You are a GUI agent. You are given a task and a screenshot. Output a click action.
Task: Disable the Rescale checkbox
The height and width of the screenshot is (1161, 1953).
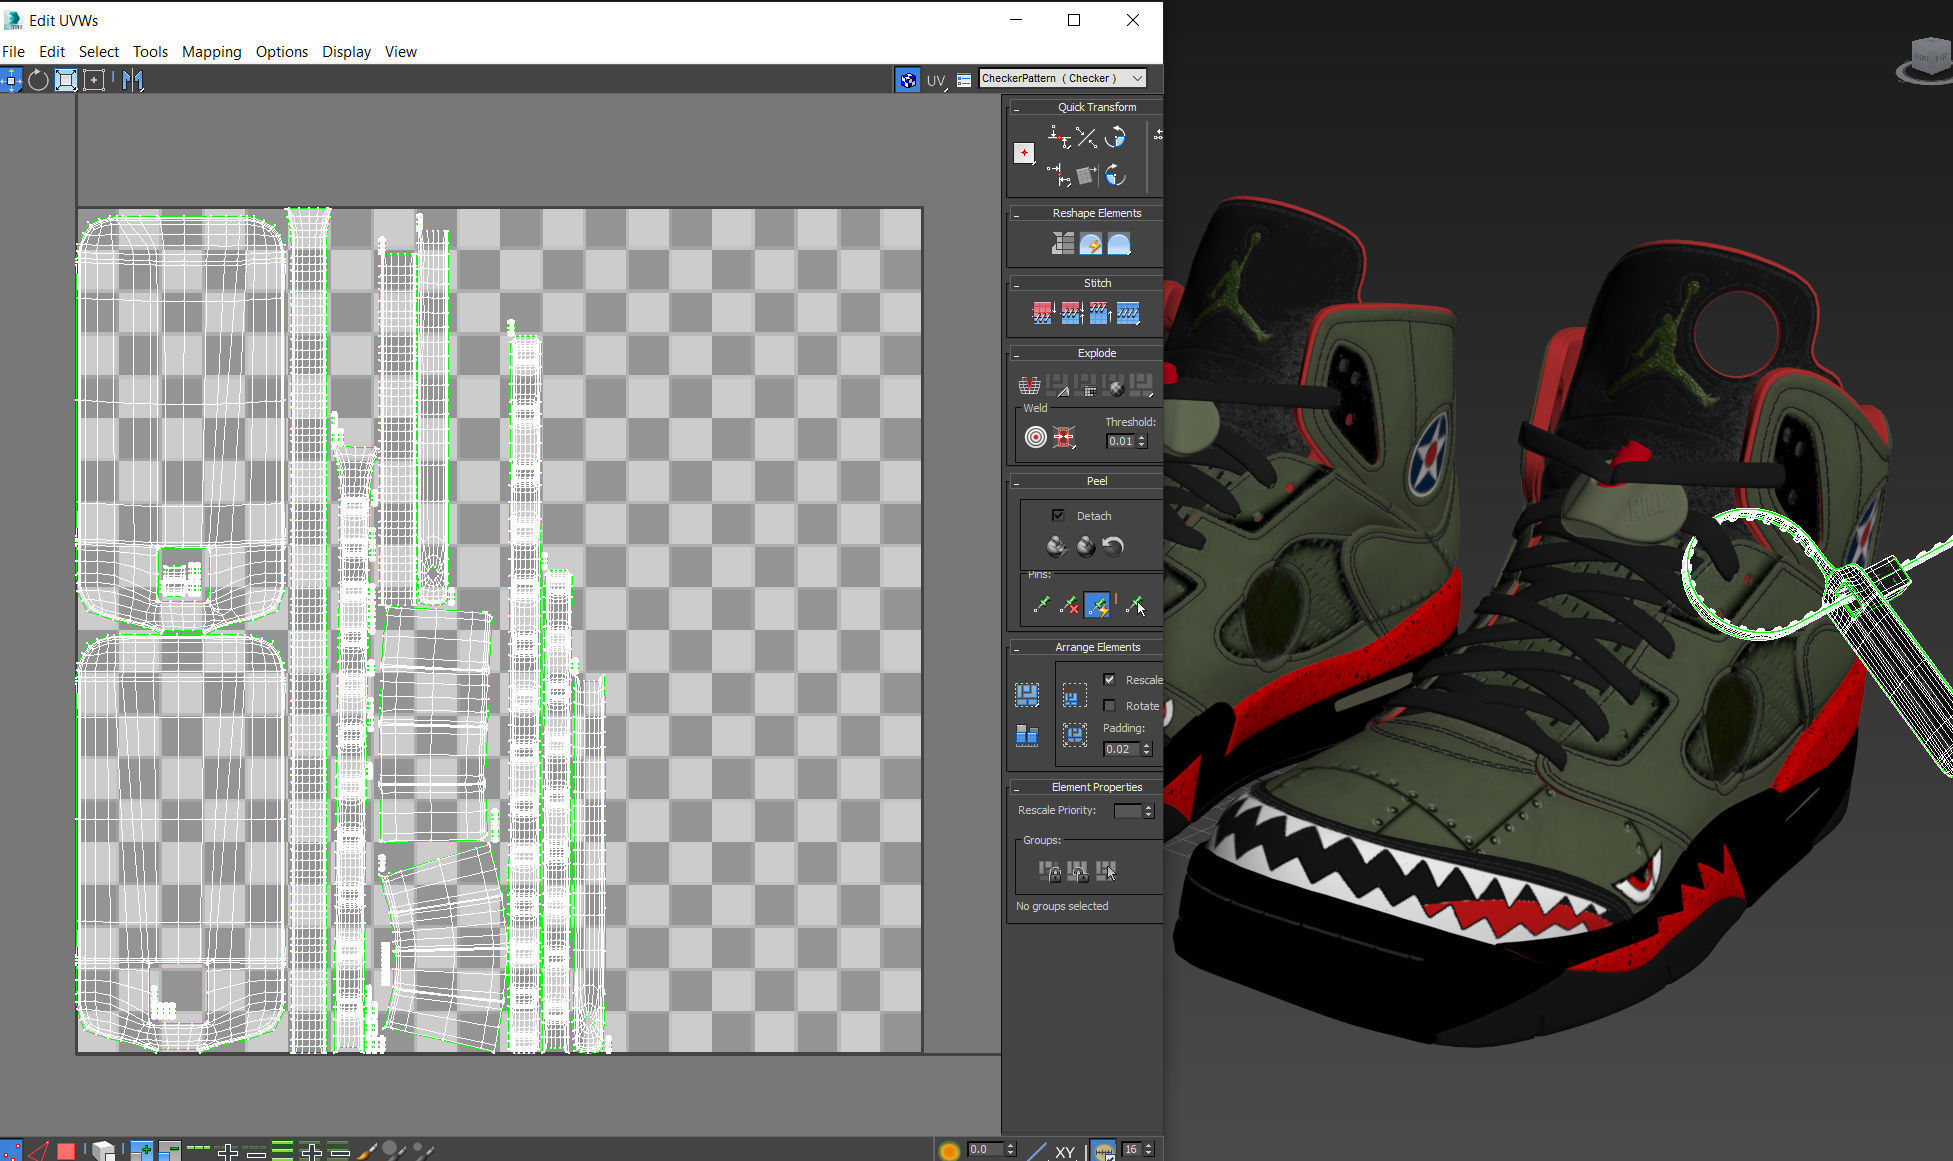pyautogui.click(x=1109, y=679)
